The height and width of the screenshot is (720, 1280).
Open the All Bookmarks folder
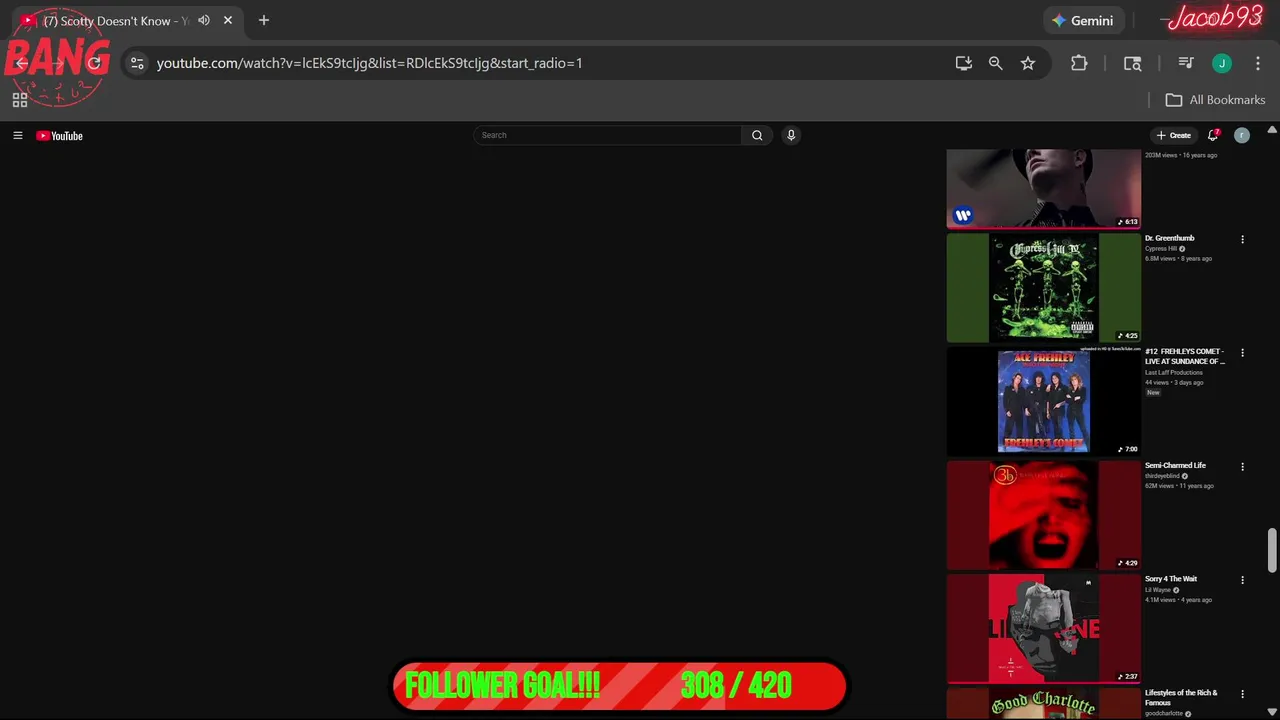(x=1215, y=100)
